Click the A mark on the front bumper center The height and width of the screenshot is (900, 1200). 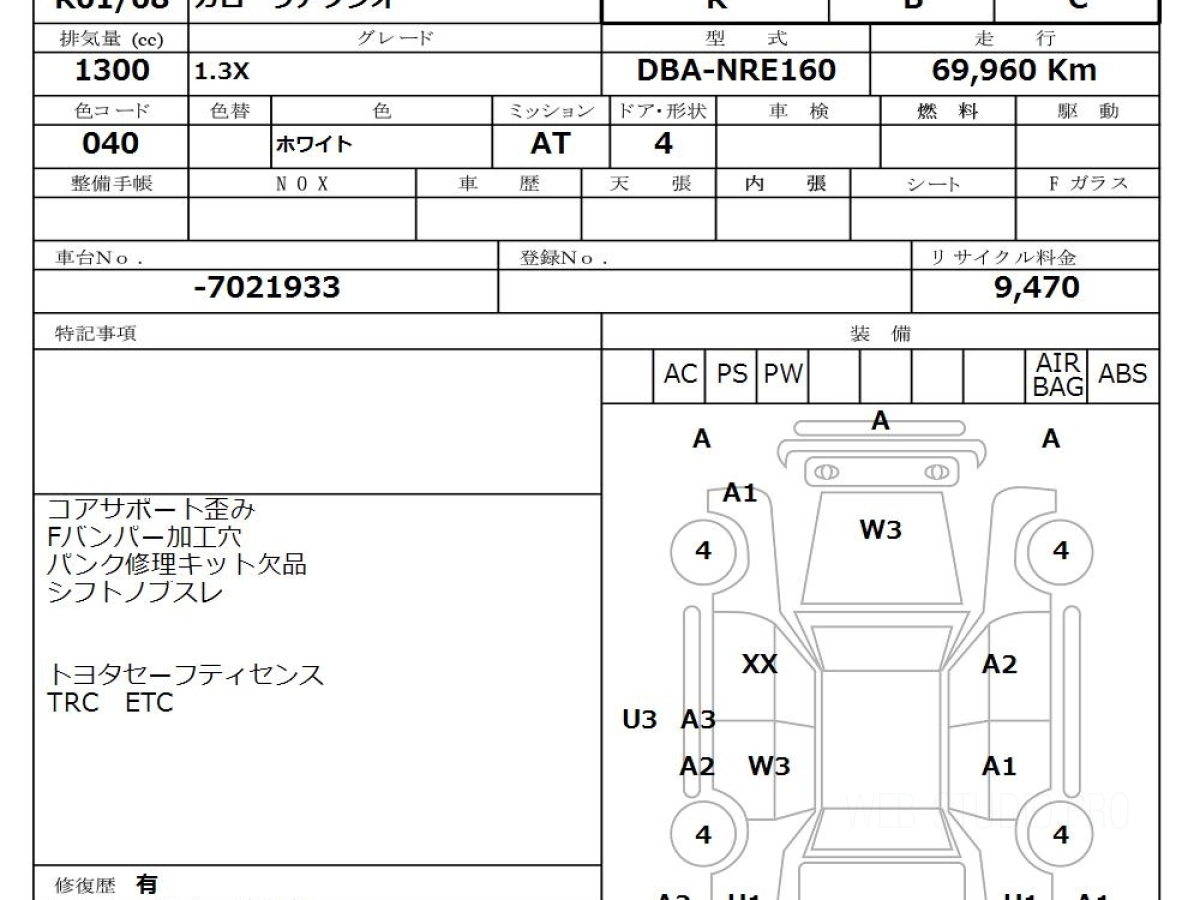tap(880, 421)
